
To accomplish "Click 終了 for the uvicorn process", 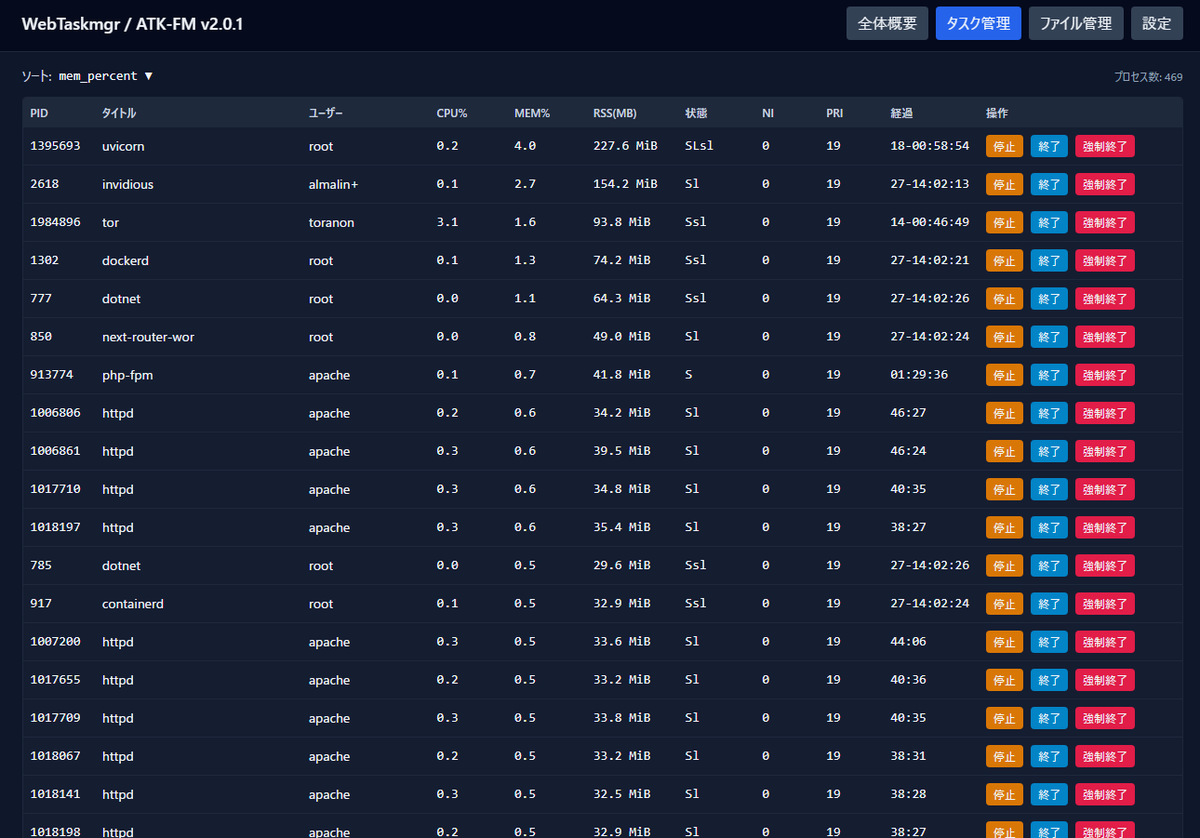I will pos(1049,146).
